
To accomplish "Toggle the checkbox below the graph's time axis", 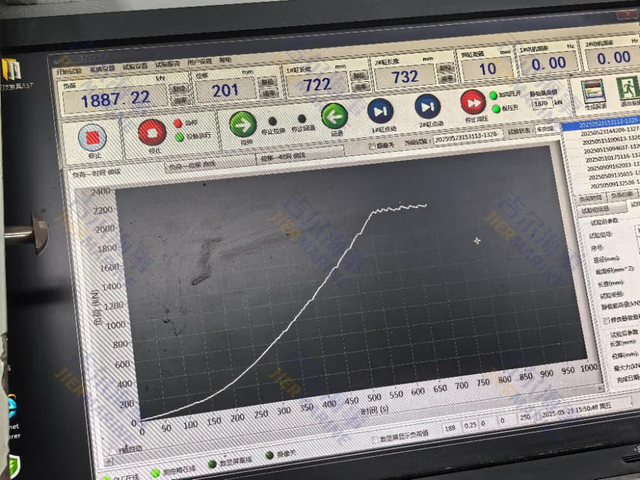I will point(376,437).
